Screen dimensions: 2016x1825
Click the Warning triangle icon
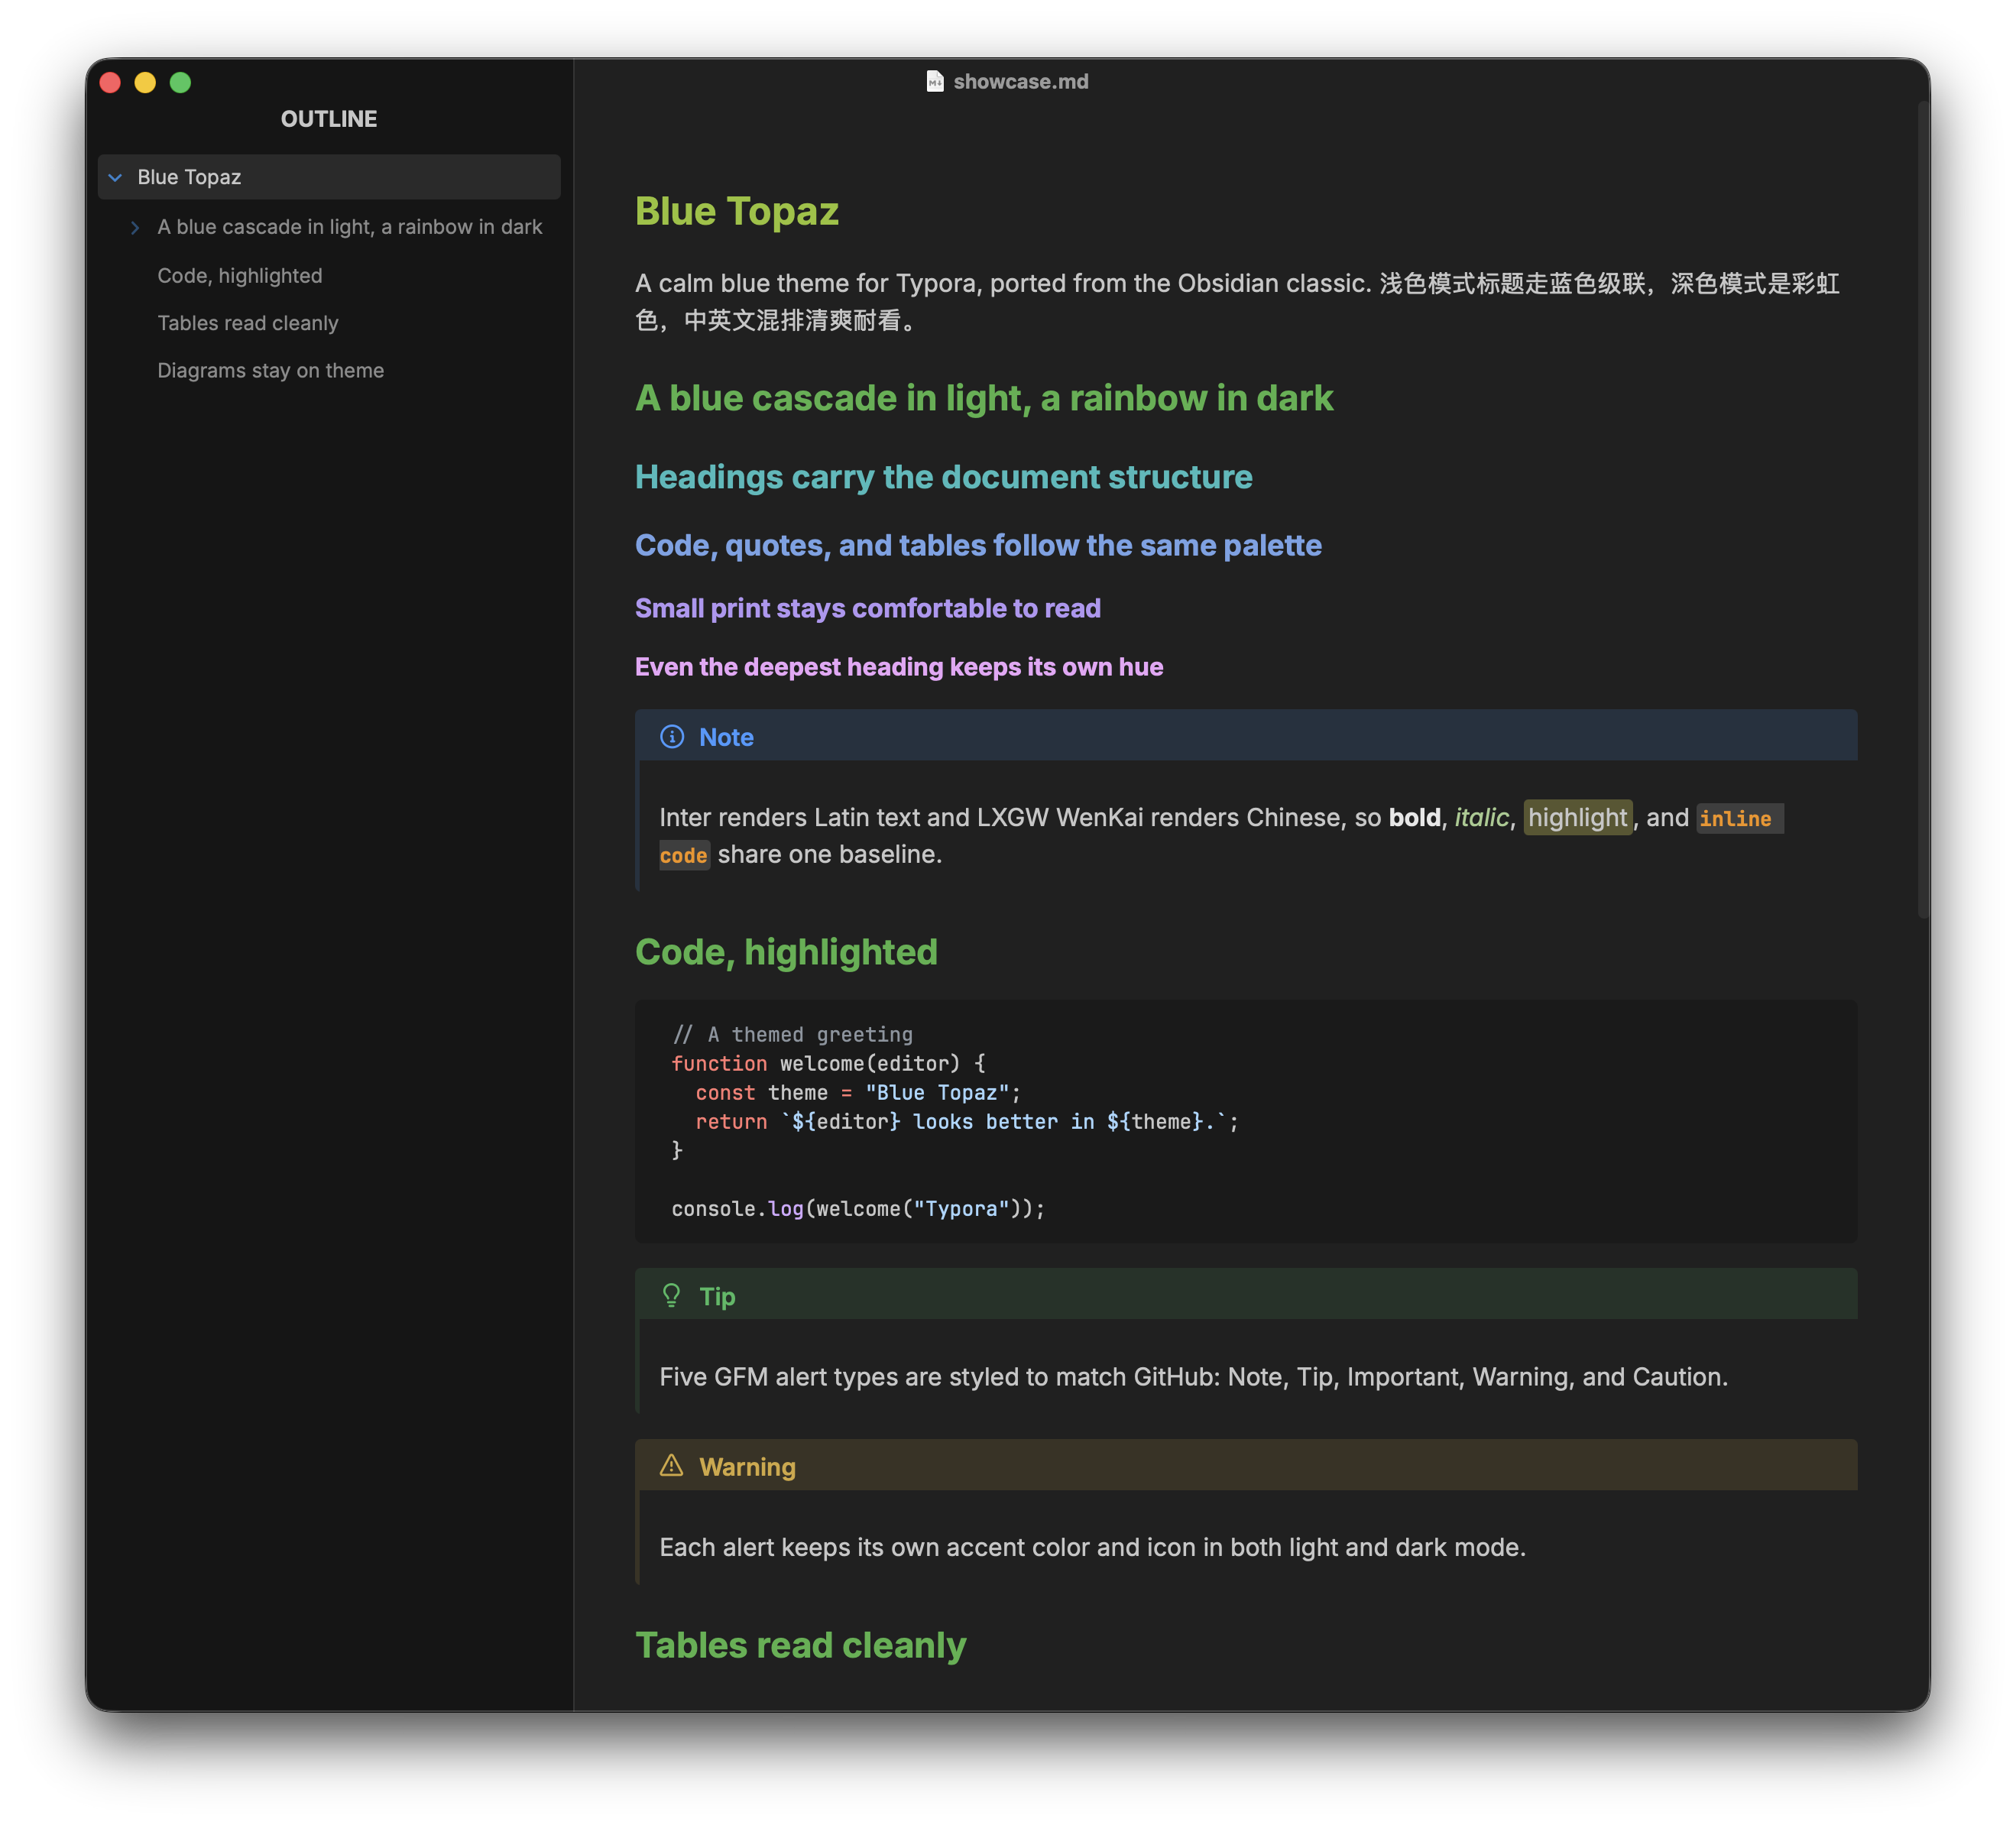tap(672, 1466)
